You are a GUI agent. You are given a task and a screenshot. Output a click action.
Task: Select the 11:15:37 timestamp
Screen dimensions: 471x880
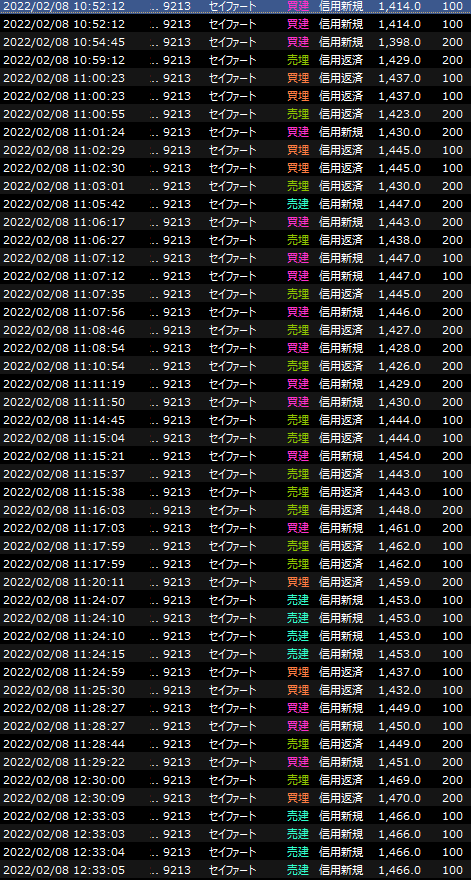coord(64,473)
